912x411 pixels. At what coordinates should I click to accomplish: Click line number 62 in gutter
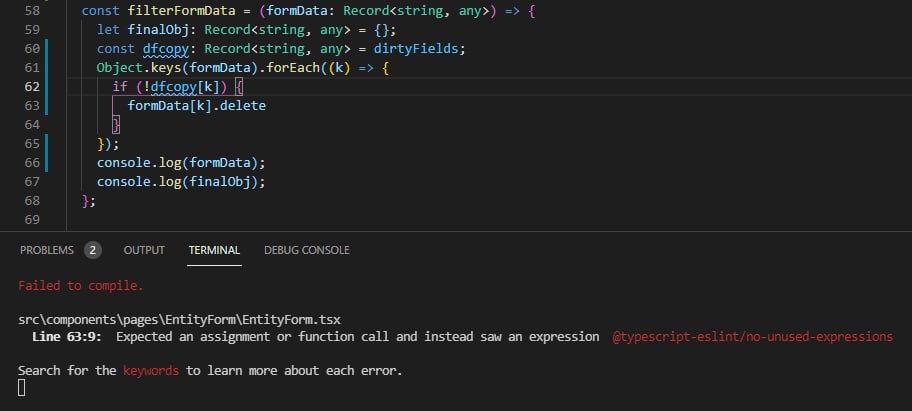point(33,87)
